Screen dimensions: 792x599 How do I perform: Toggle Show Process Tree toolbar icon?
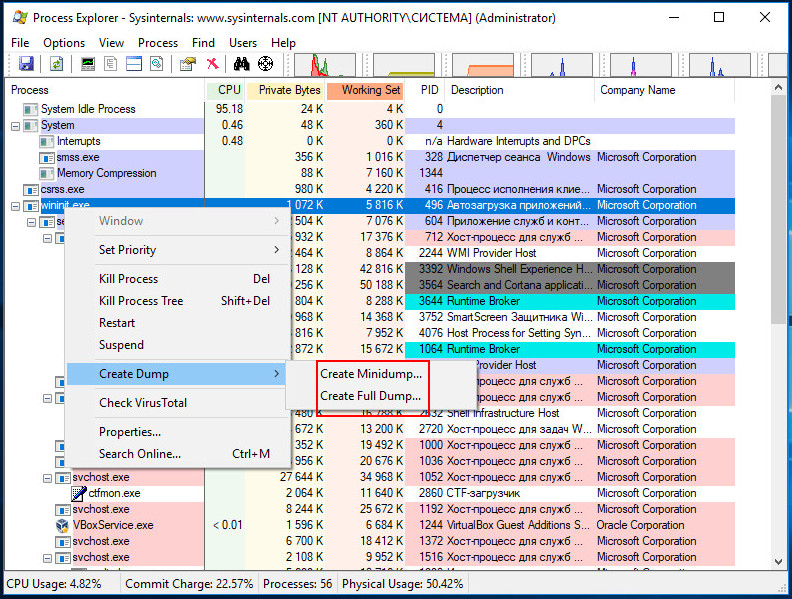pyautogui.click(x=111, y=64)
